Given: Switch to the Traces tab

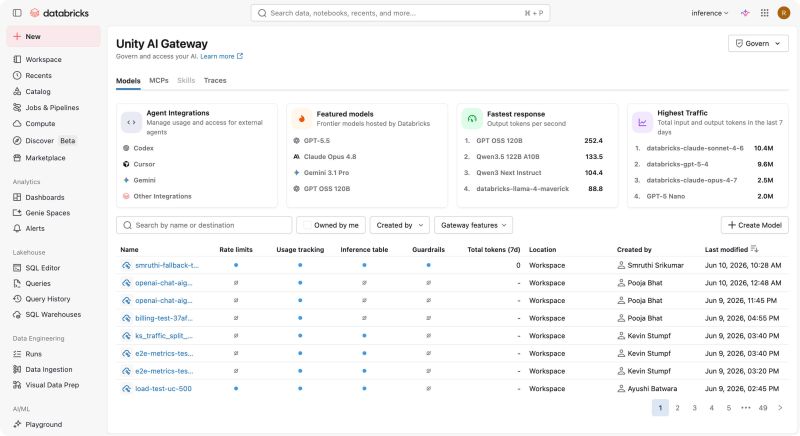Looking at the screenshot, I should 215,81.
